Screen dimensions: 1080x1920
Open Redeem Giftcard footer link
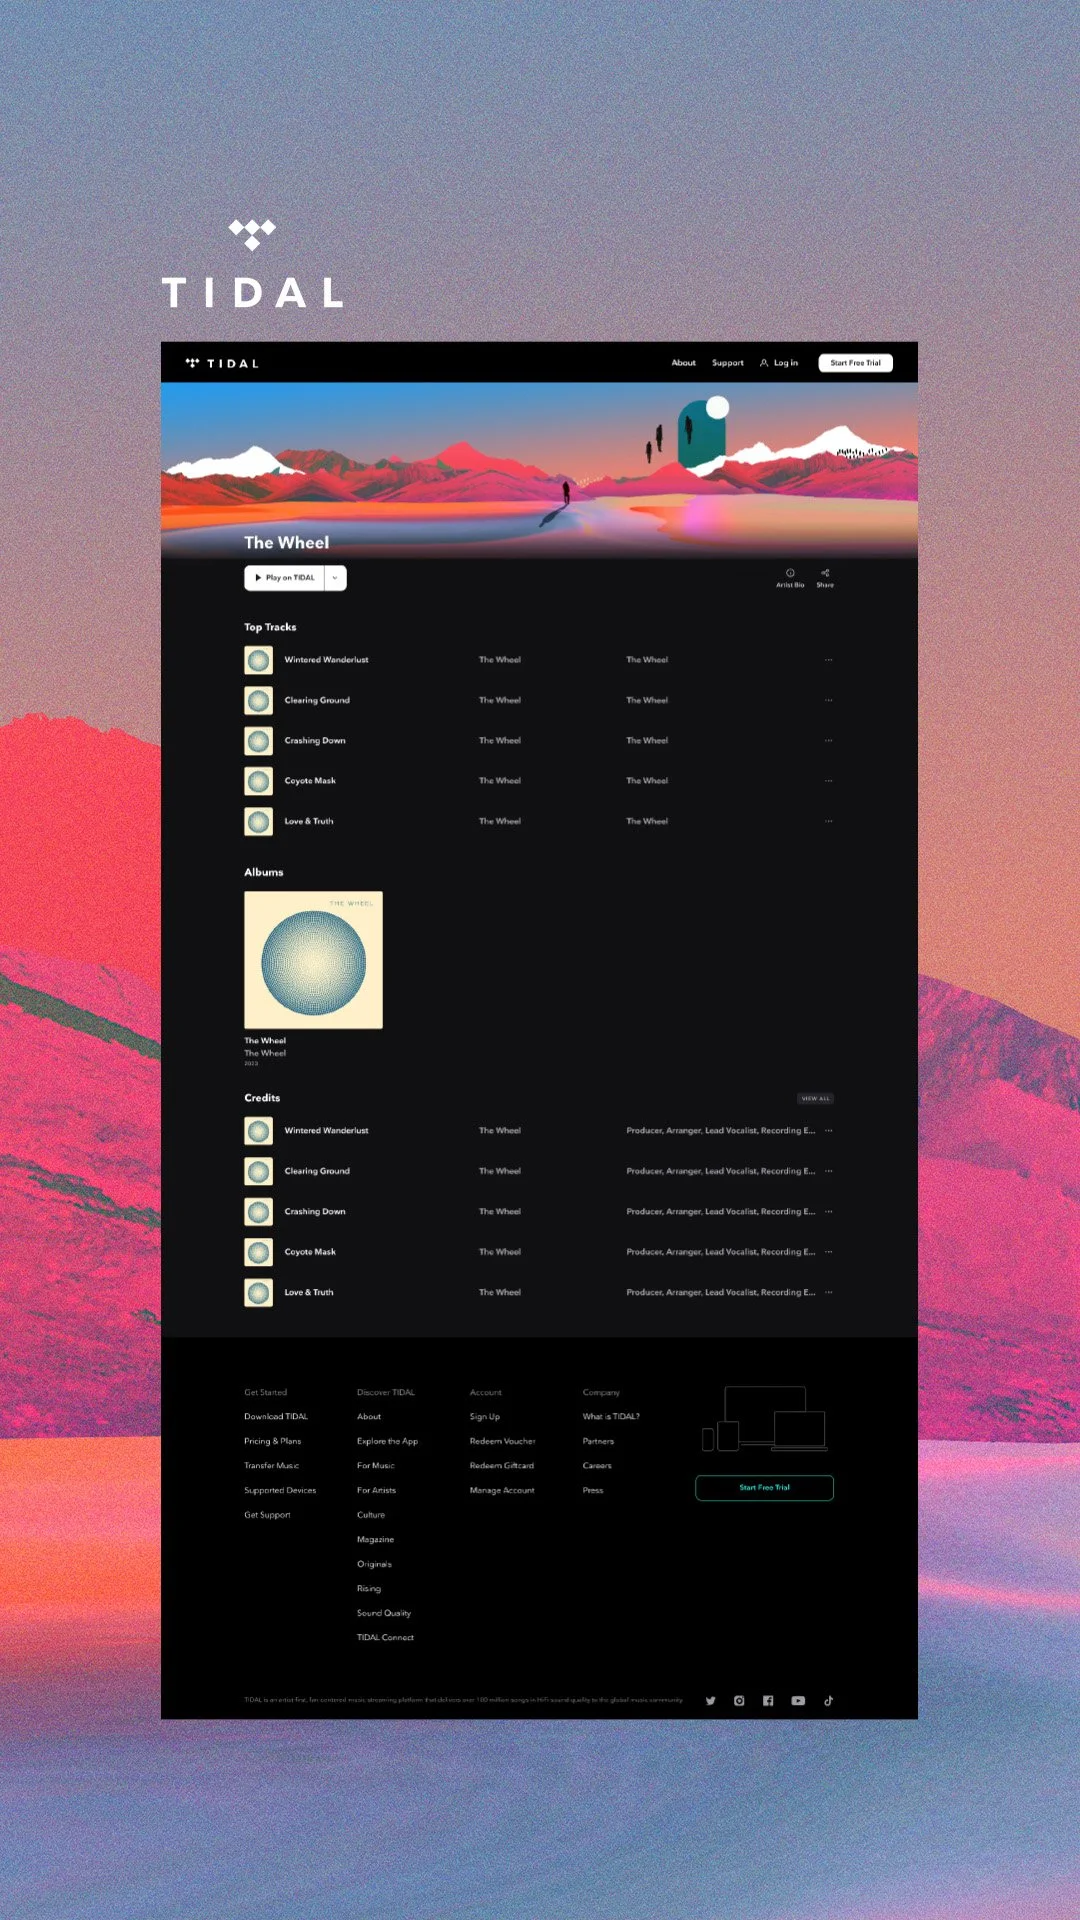click(502, 1466)
